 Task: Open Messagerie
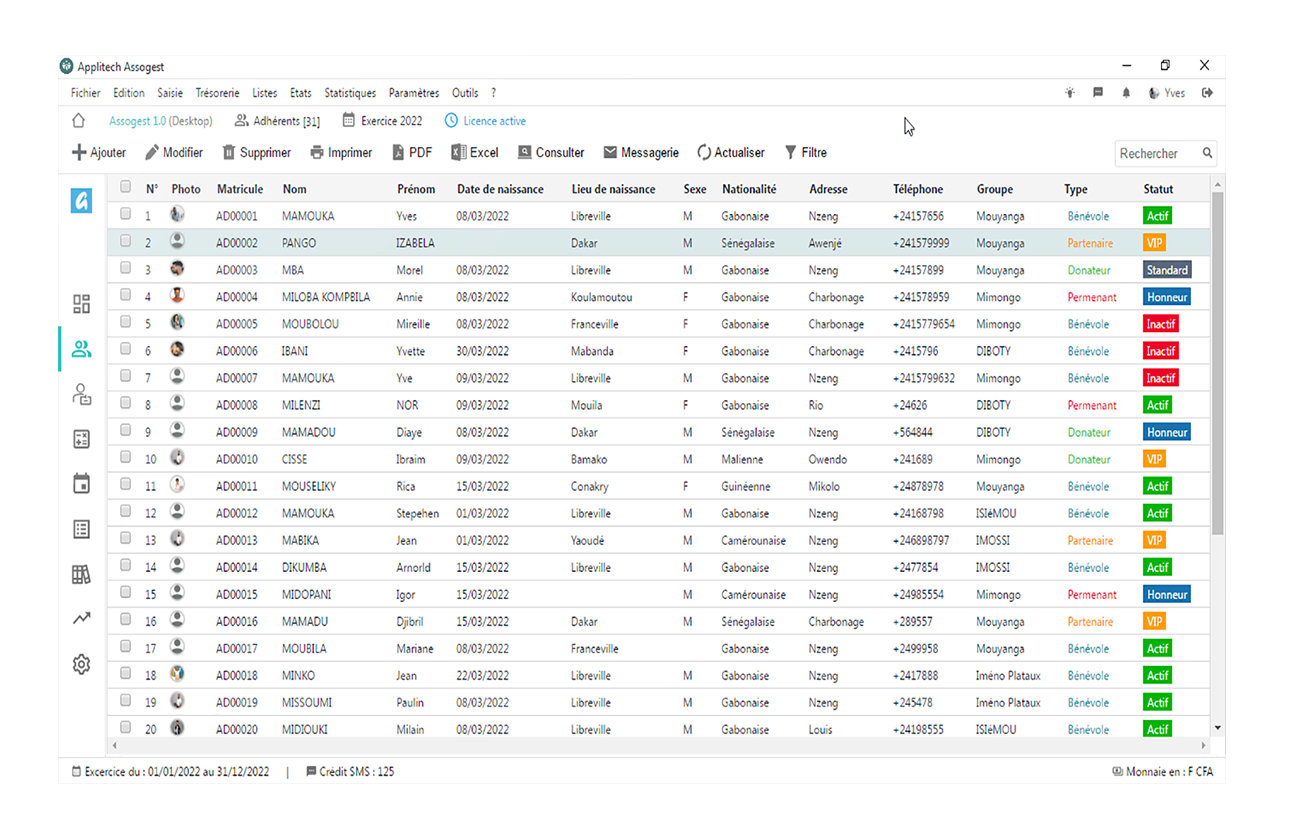(x=641, y=153)
